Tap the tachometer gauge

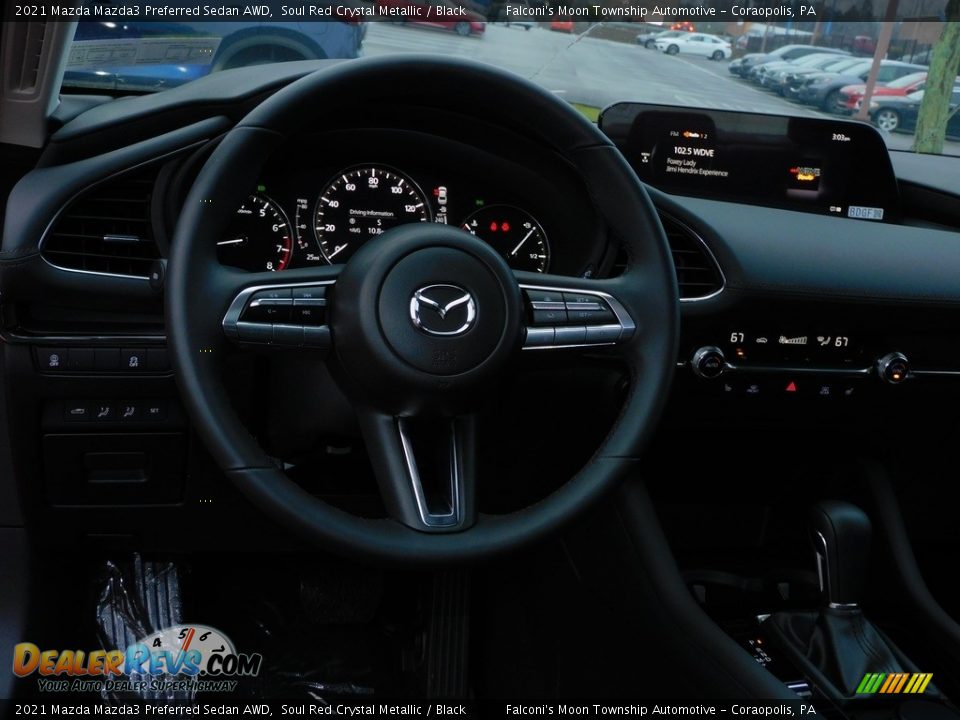click(255, 233)
